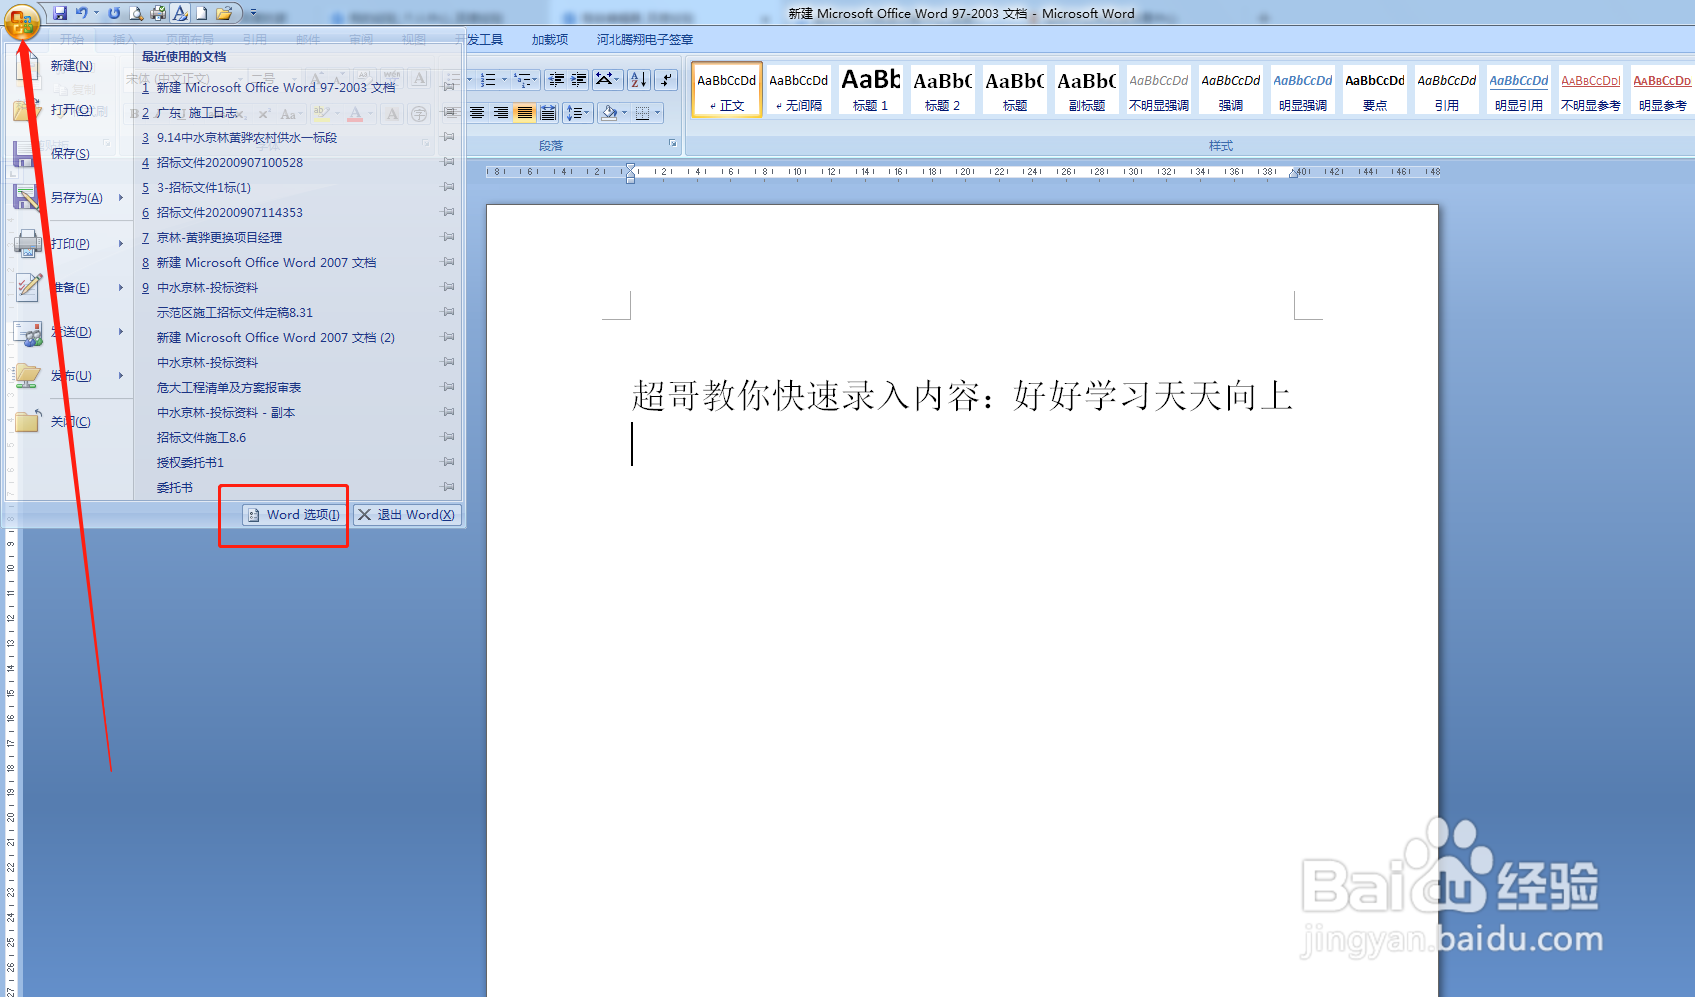This screenshot has height=997, width=1695.
Task: Apply the 标题 1 style thumbnail
Action: tap(870, 89)
